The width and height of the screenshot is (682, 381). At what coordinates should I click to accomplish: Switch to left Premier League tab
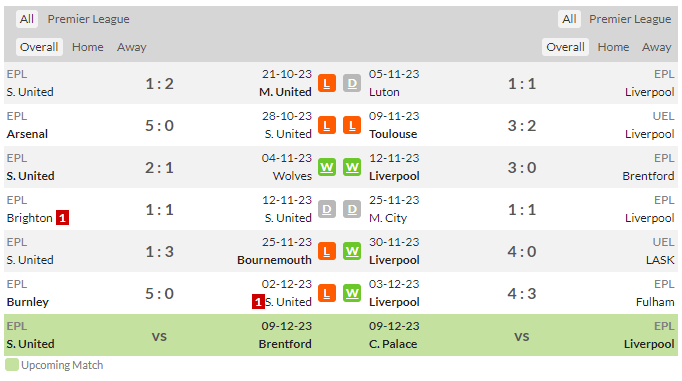coord(88,19)
